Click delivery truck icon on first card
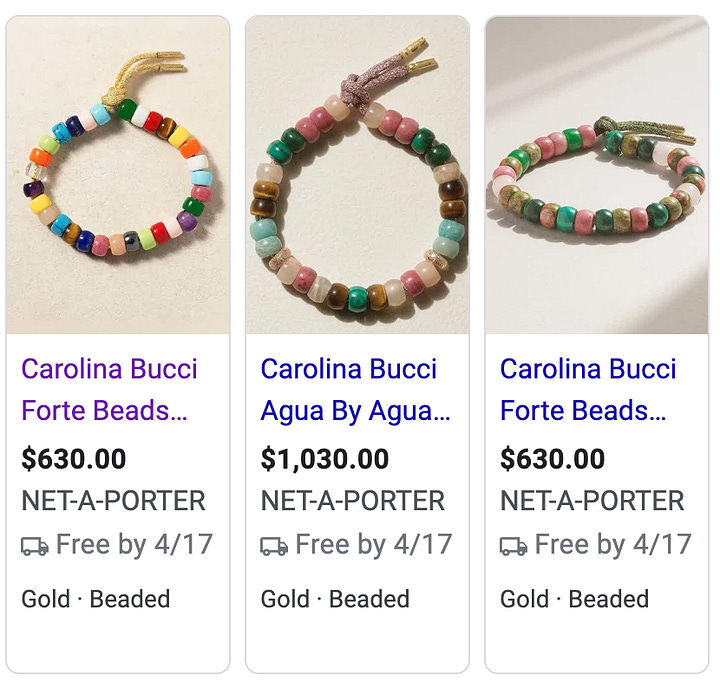Screen dimensions: 720x684 [x=35, y=546]
